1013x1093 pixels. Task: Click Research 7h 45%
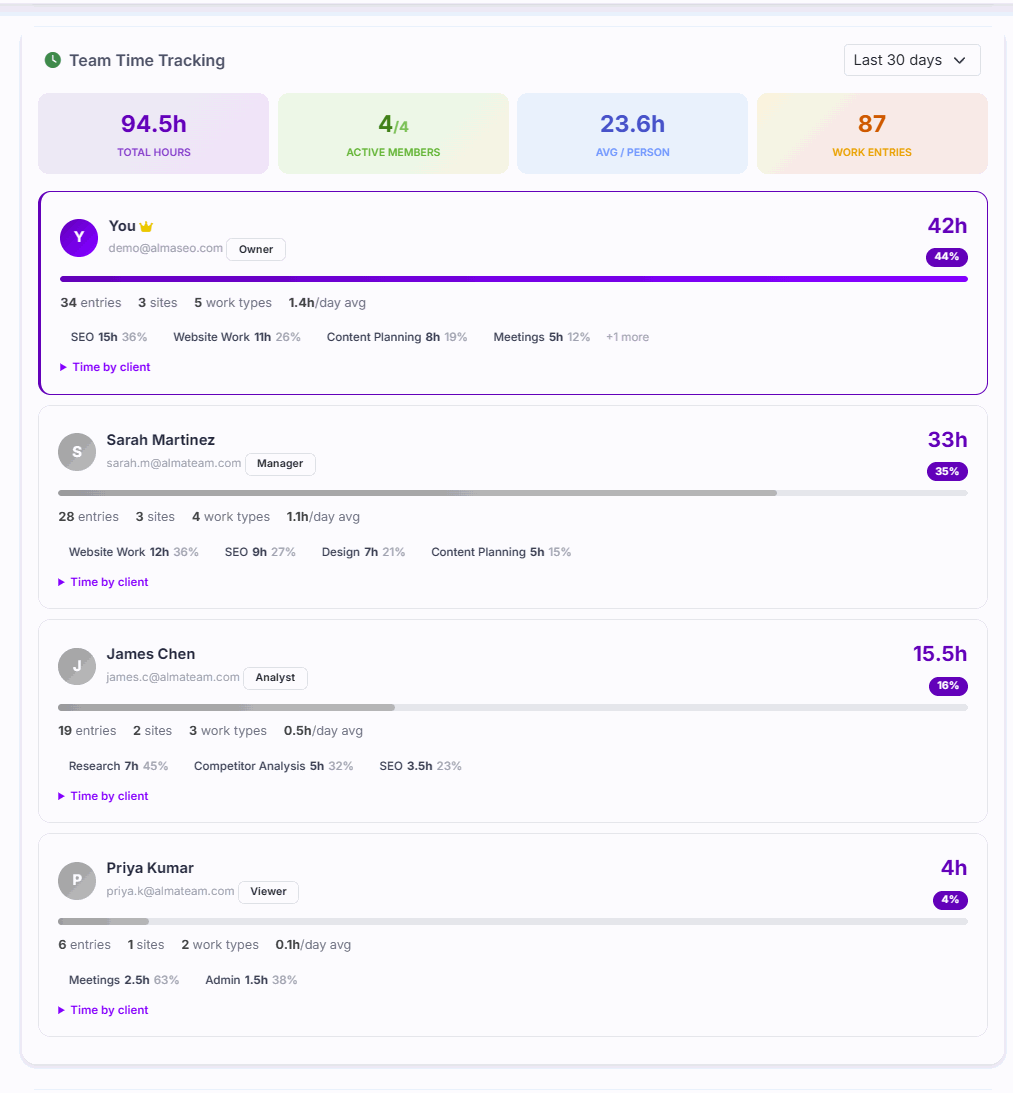119,766
